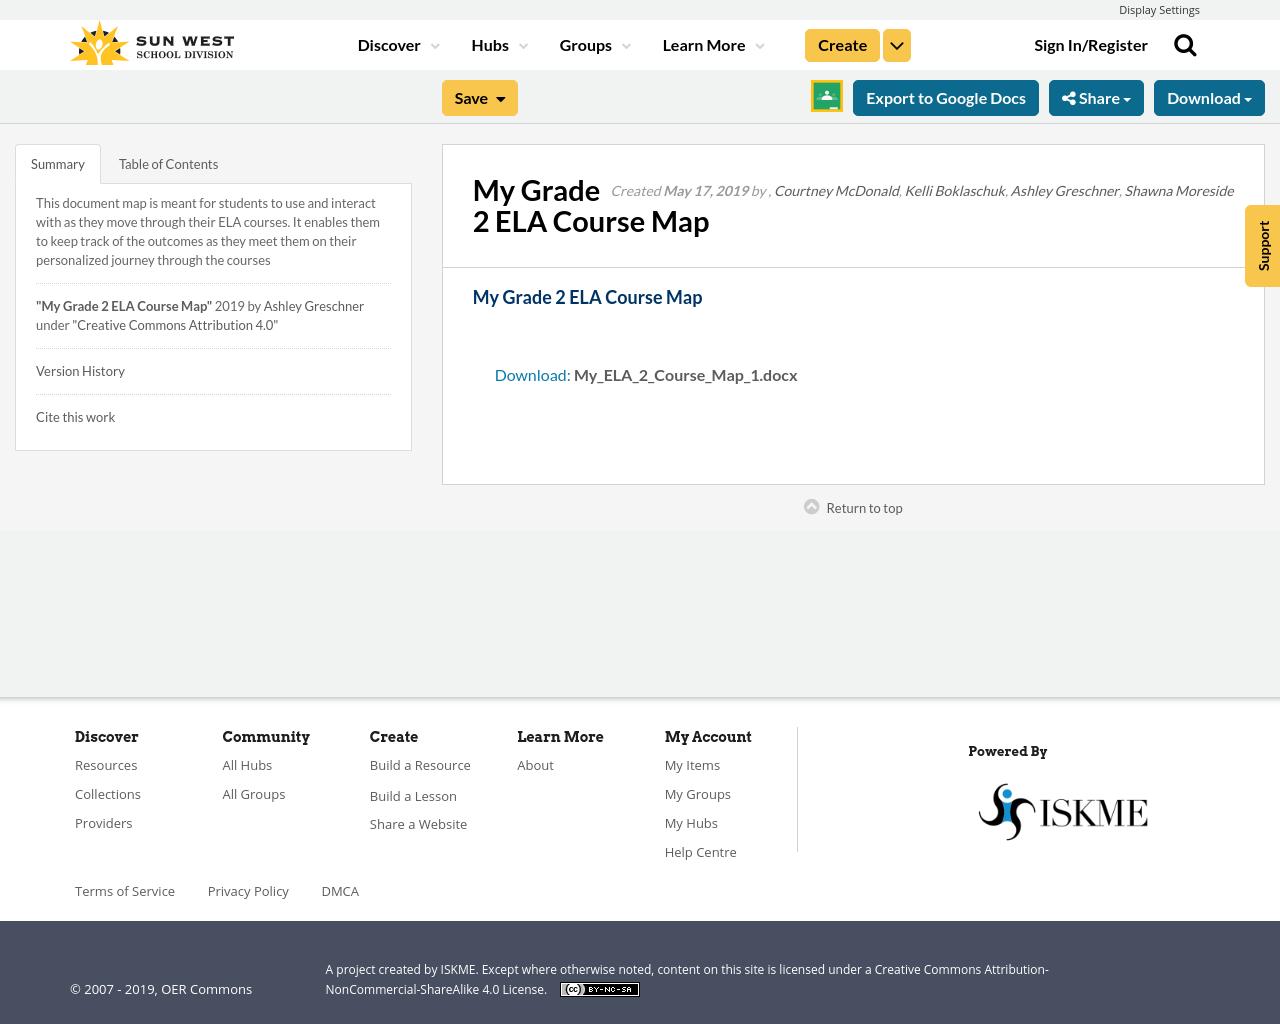Expand the Create options arrow

pos(896,44)
